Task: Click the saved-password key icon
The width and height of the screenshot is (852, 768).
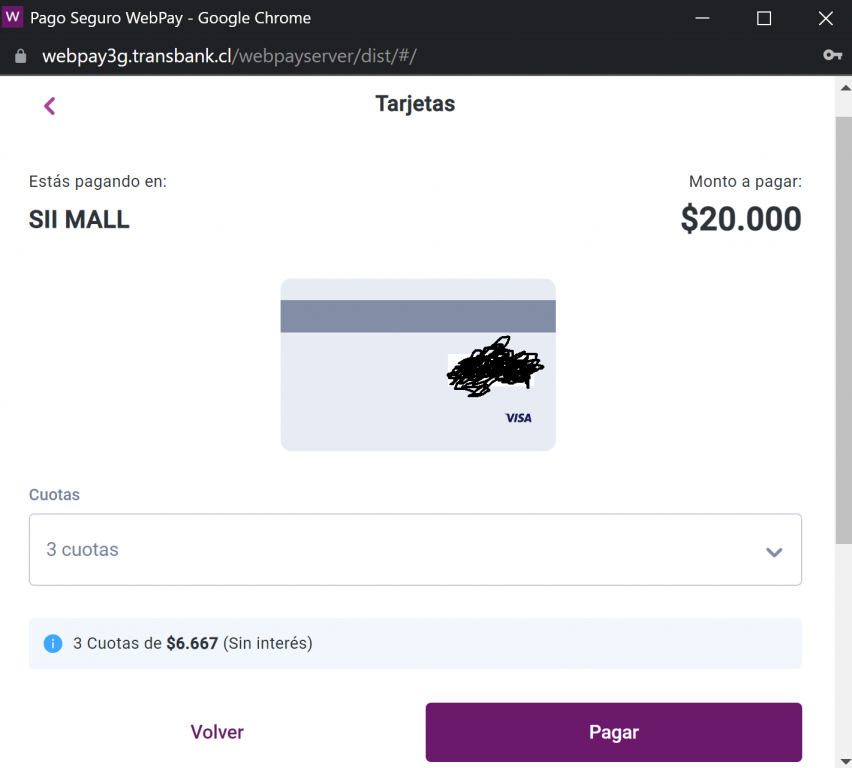Action: tap(832, 55)
